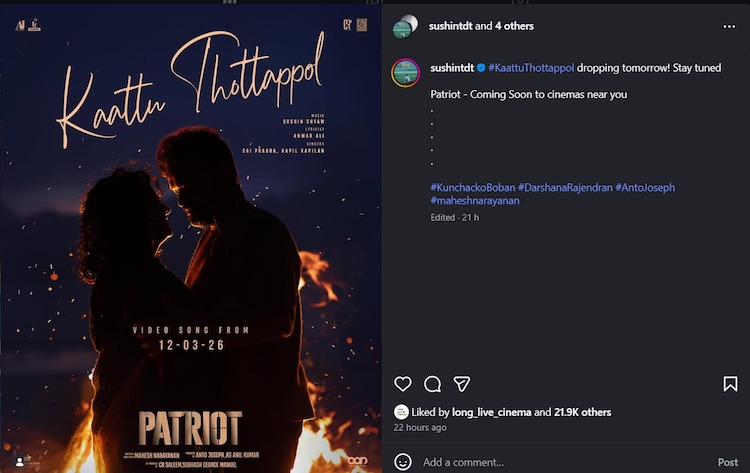Open the #DarshanaRajendran hashtag
Screen dimensions: 750x473
tap(564, 187)
